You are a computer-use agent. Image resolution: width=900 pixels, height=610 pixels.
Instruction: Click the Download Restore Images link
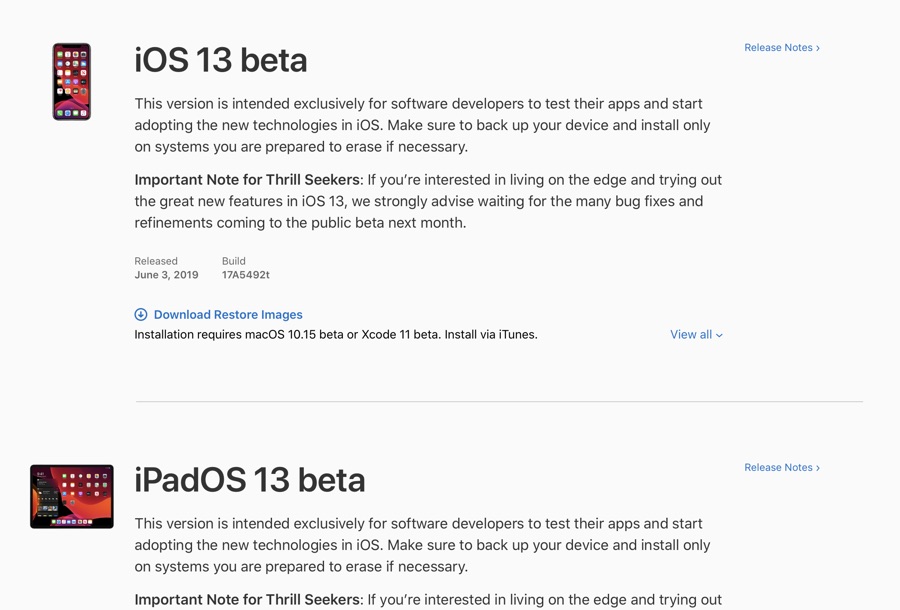click(228, 314)
